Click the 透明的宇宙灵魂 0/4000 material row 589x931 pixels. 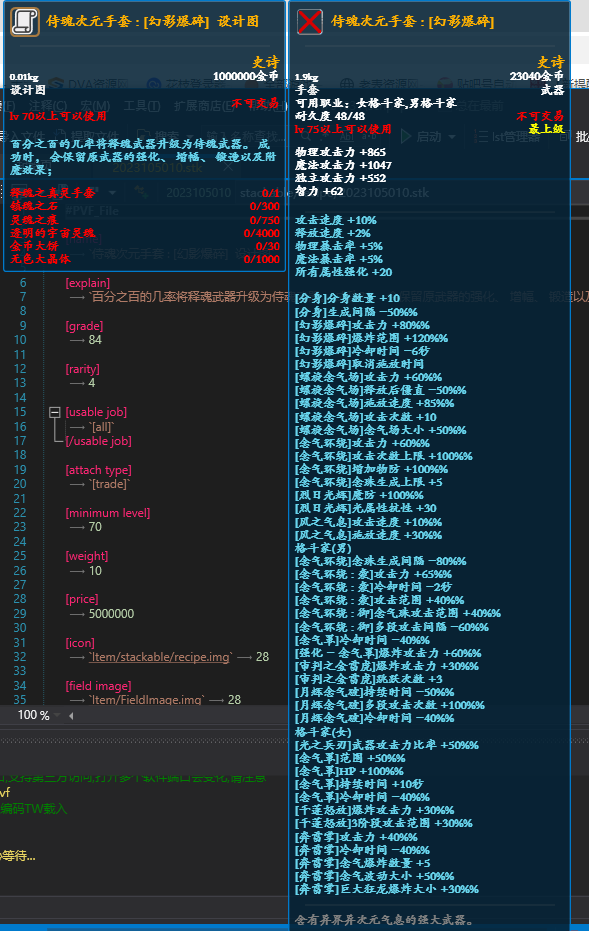[144, 233]
